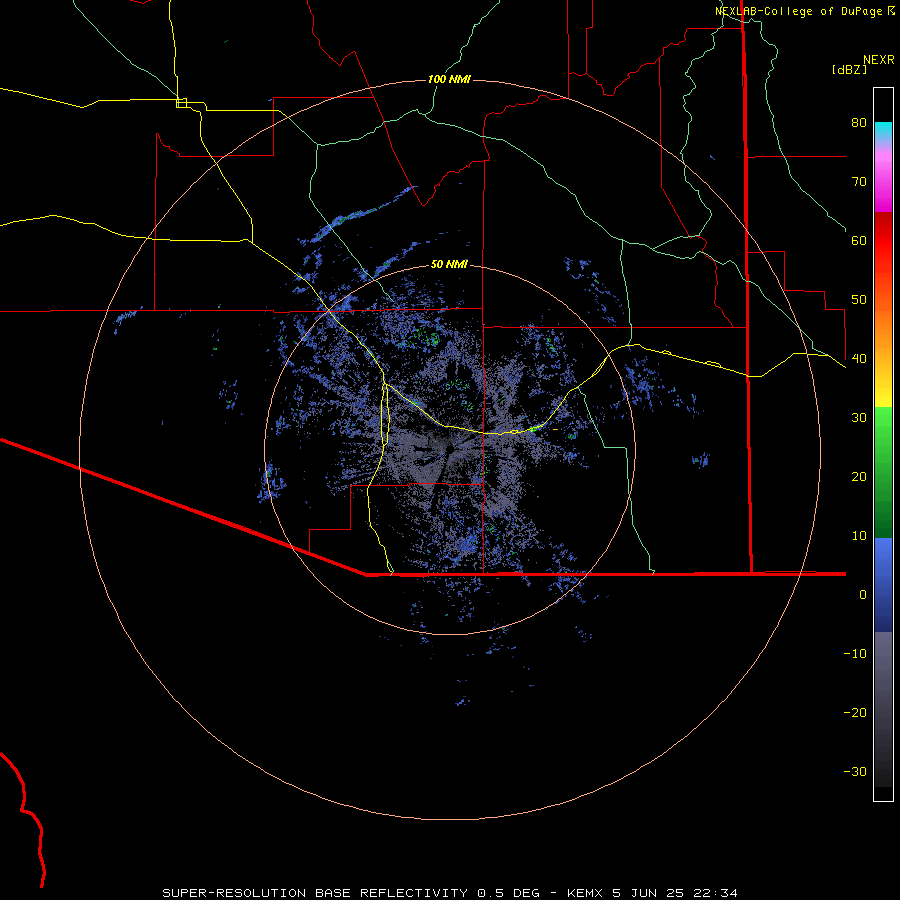Click the 100 NMI range ring label

click(x=449, y=79)
